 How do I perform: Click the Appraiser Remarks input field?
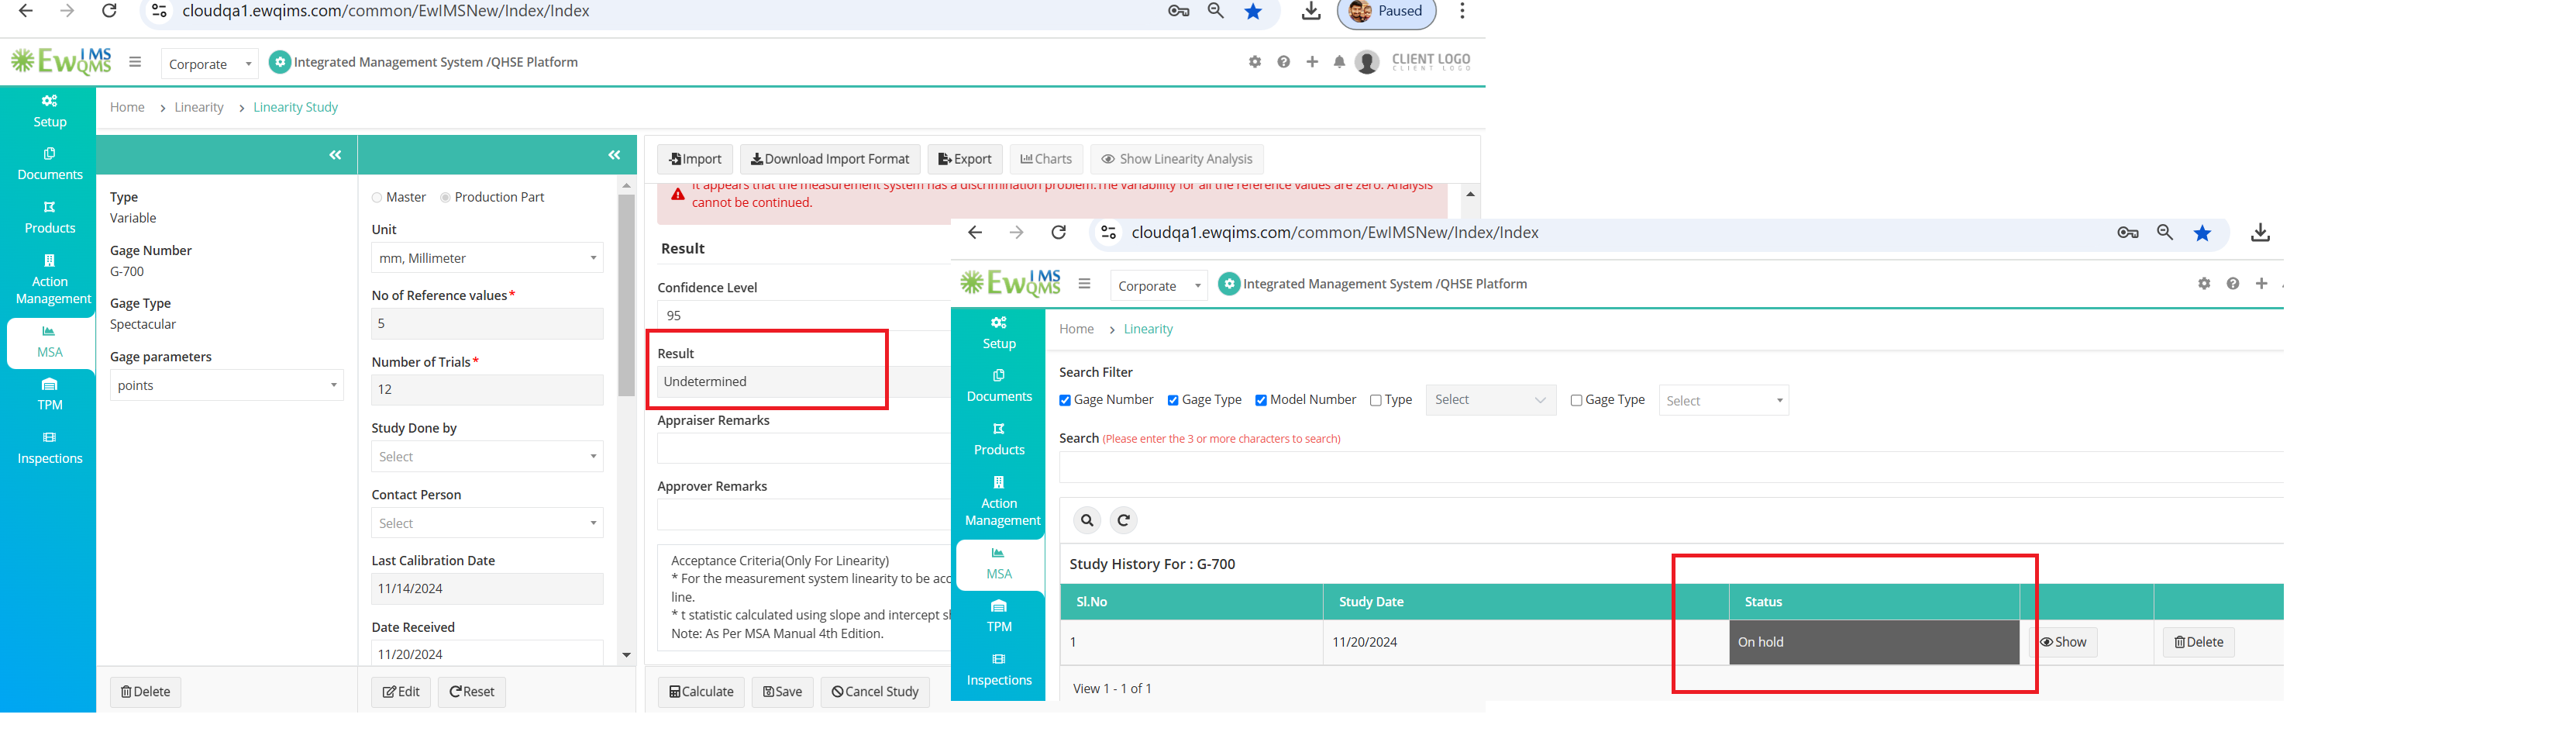point(803,448)
